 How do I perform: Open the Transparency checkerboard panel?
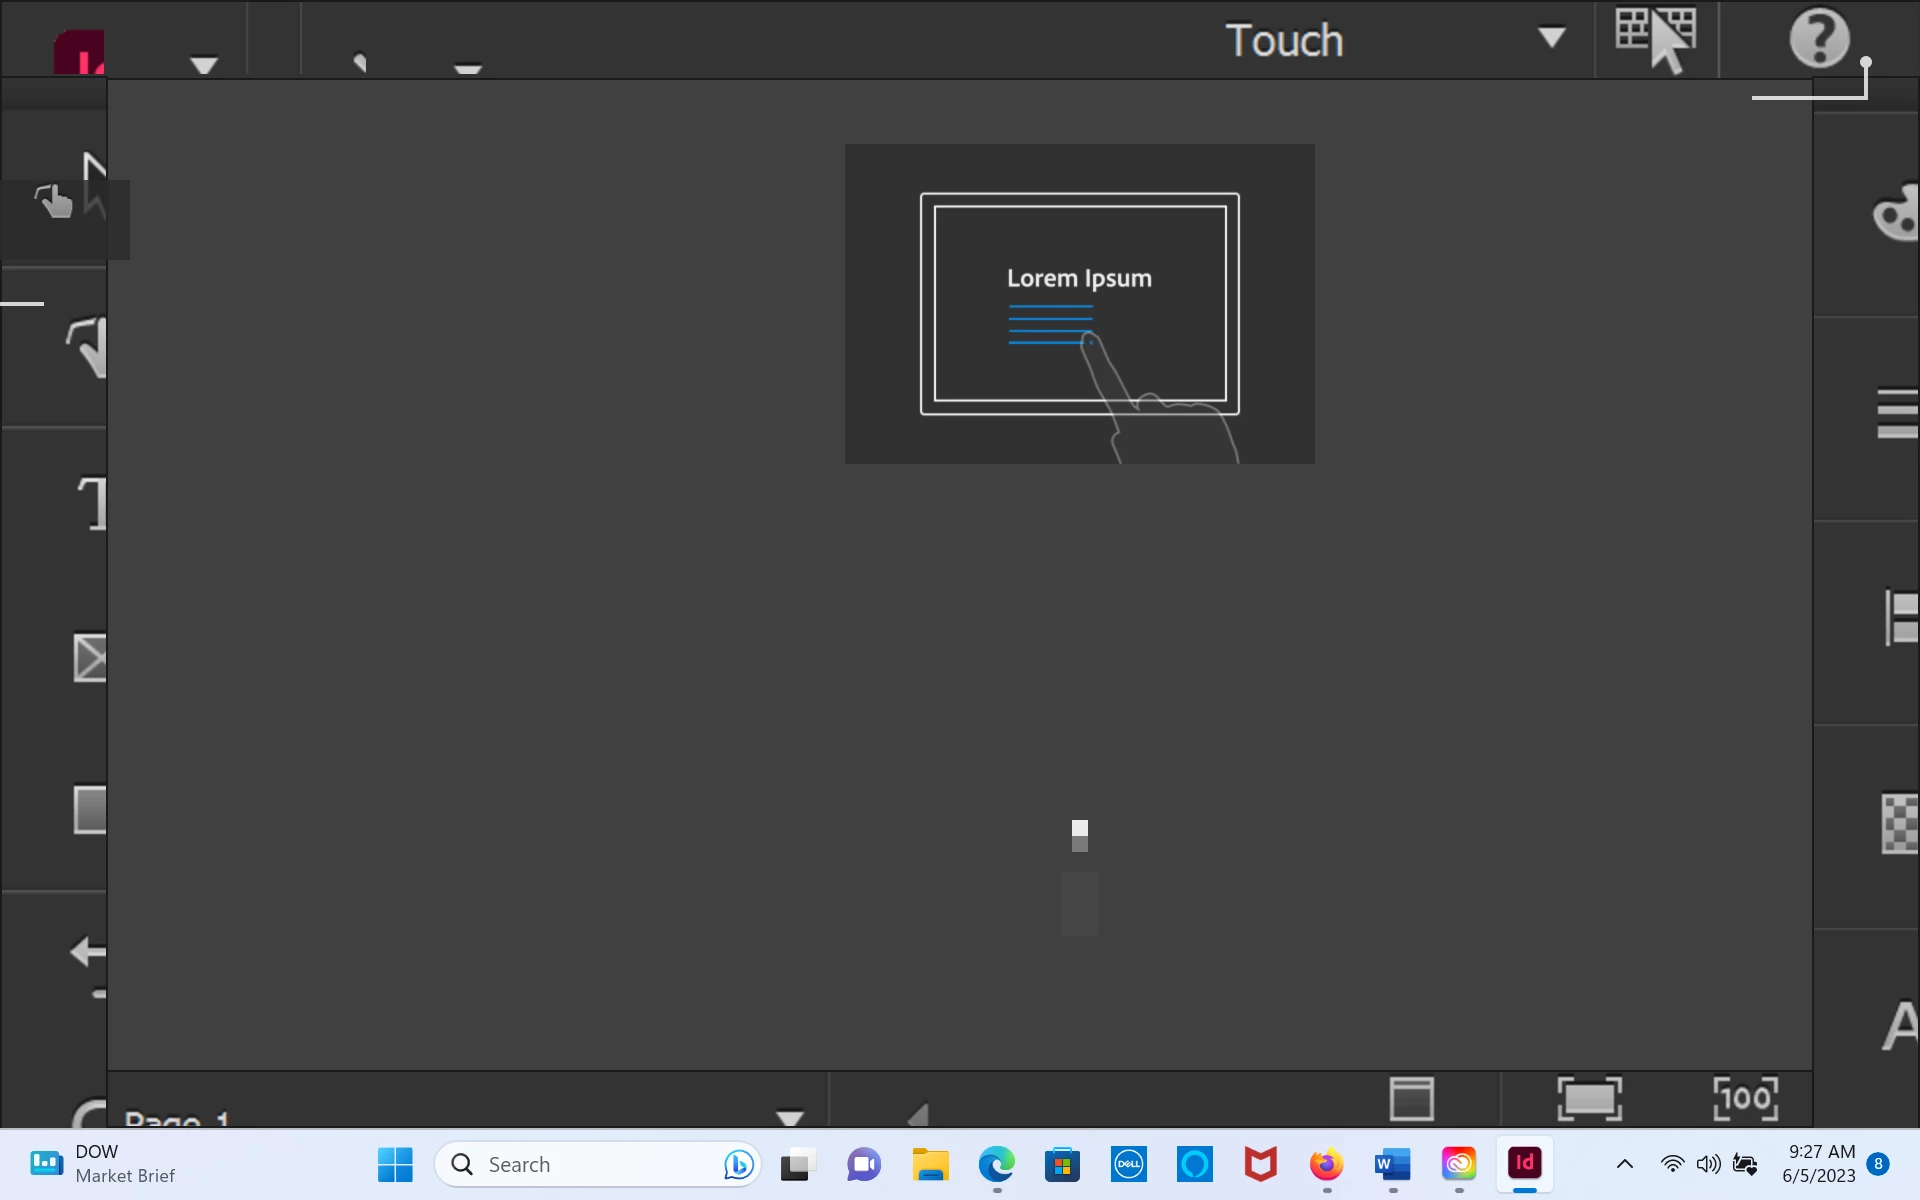[x=1899, y=823]
